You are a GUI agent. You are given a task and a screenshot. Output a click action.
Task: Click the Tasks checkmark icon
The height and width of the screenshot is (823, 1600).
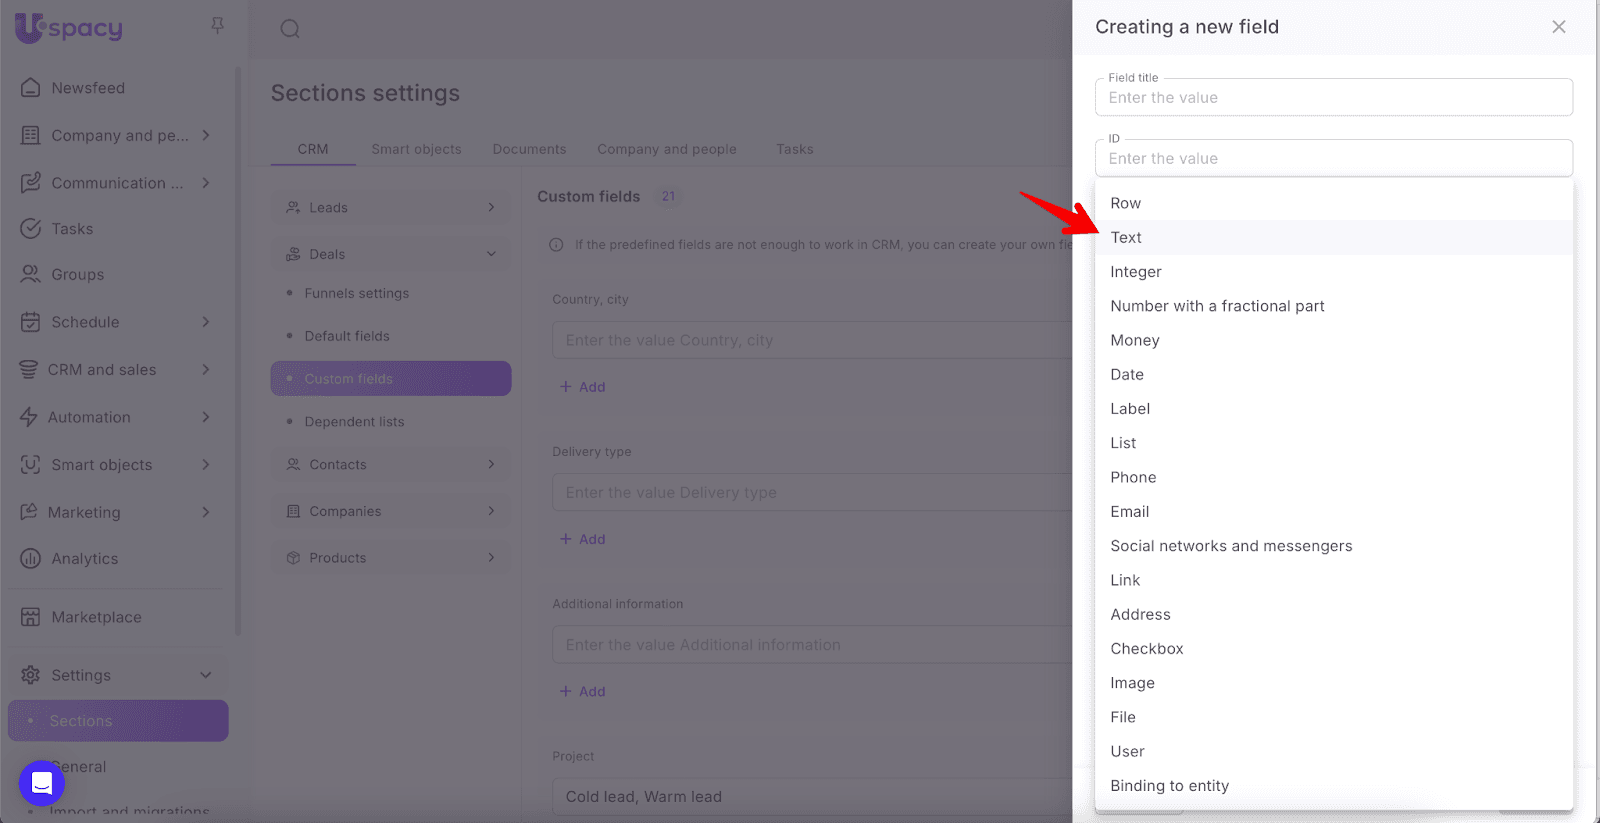click(31, 229)
